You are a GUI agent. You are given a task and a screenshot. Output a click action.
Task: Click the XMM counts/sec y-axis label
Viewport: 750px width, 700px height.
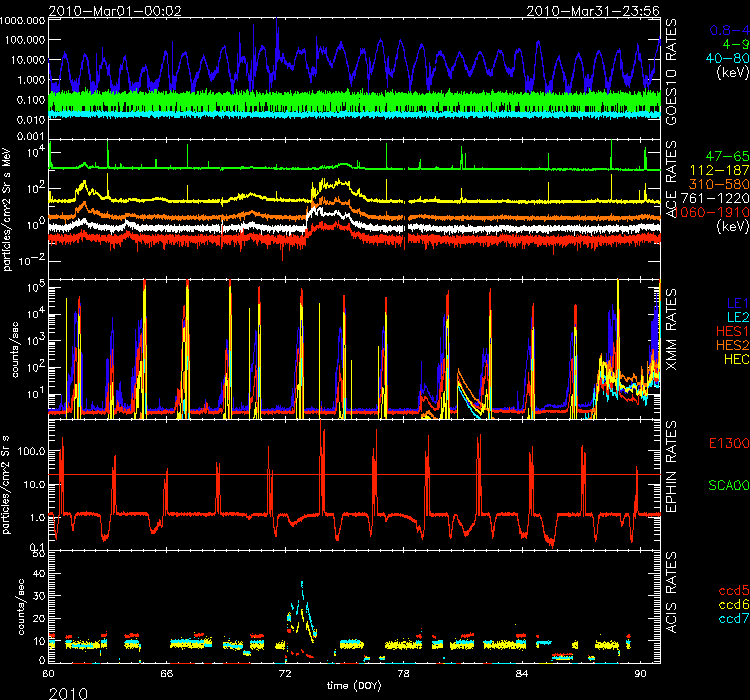click(x=15, y=350)
